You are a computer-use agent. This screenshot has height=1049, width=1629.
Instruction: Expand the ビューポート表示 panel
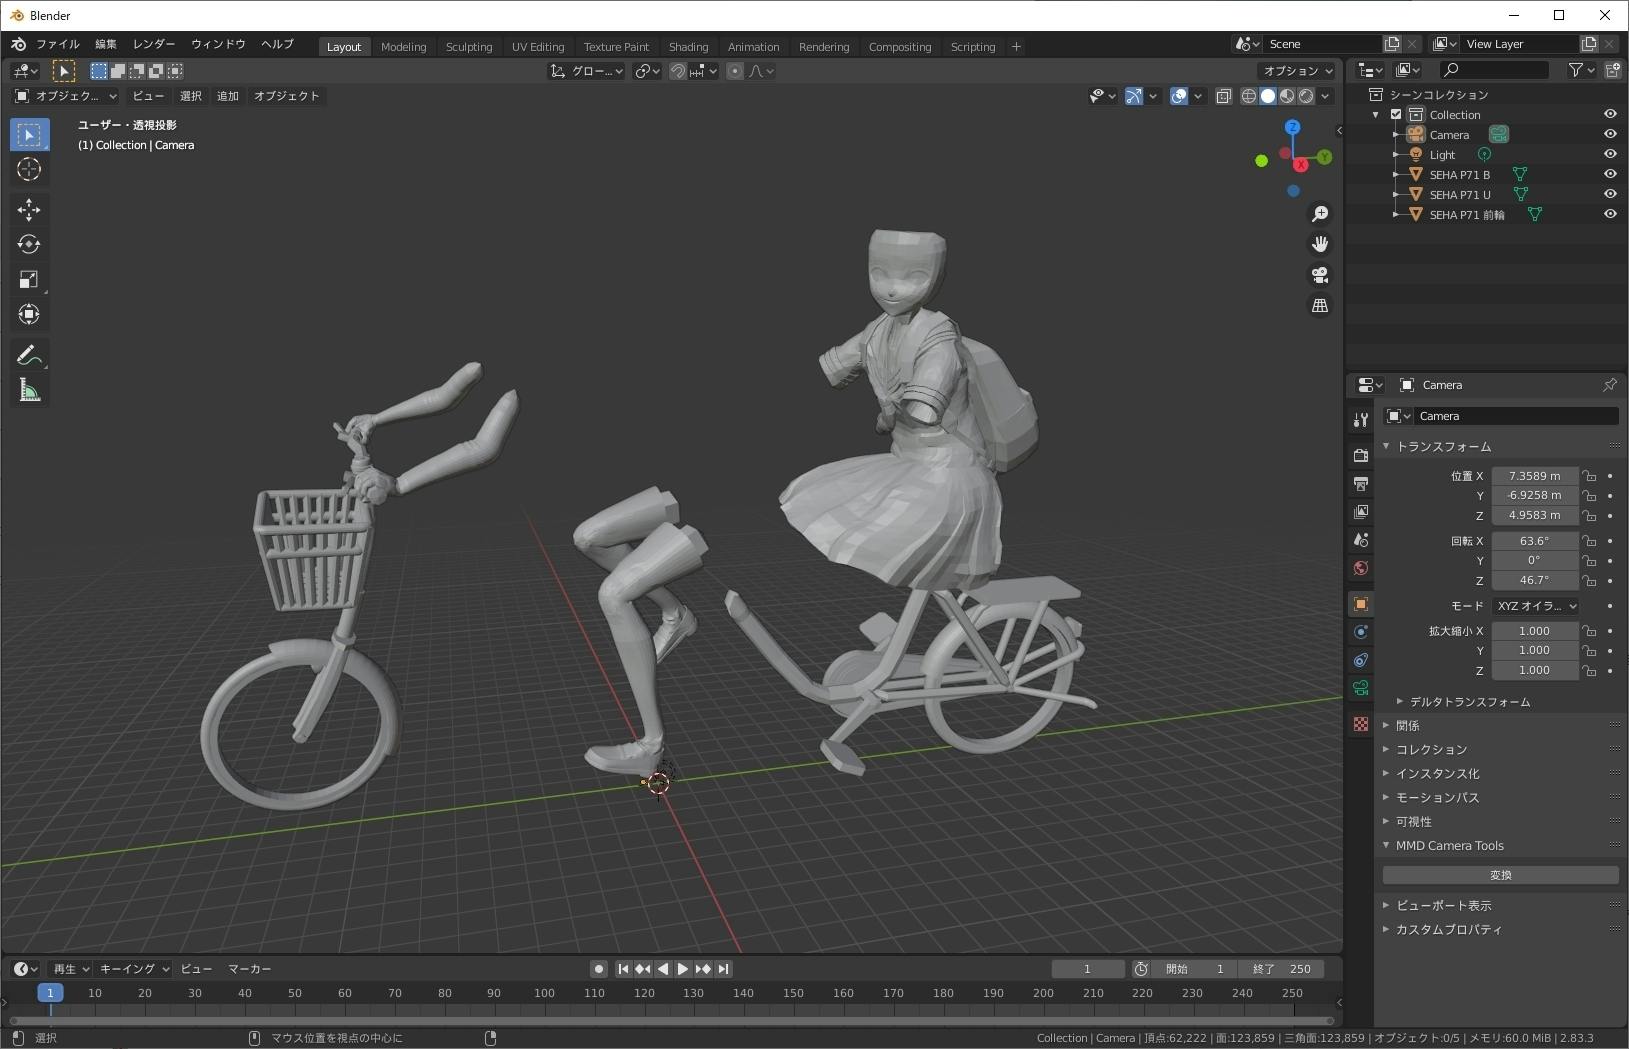[x=1443, y=906]
